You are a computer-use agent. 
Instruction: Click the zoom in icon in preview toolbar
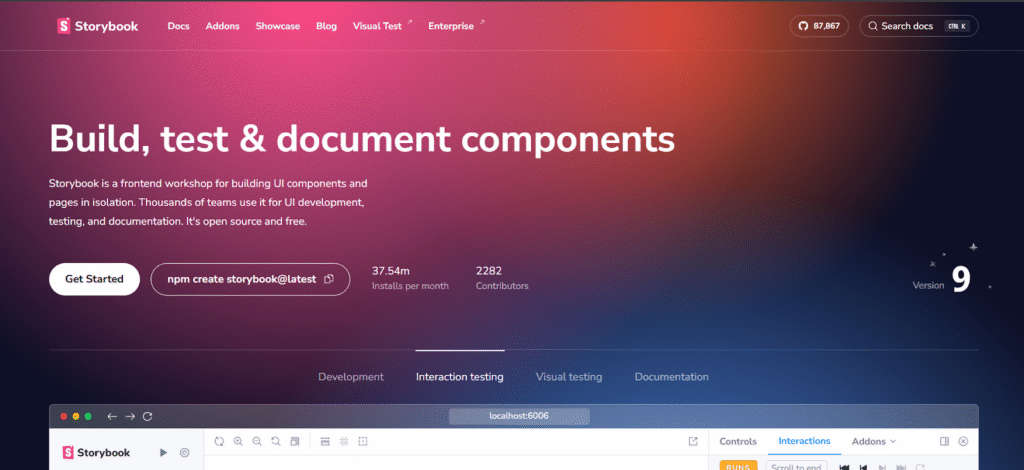(x=238, y=441)
